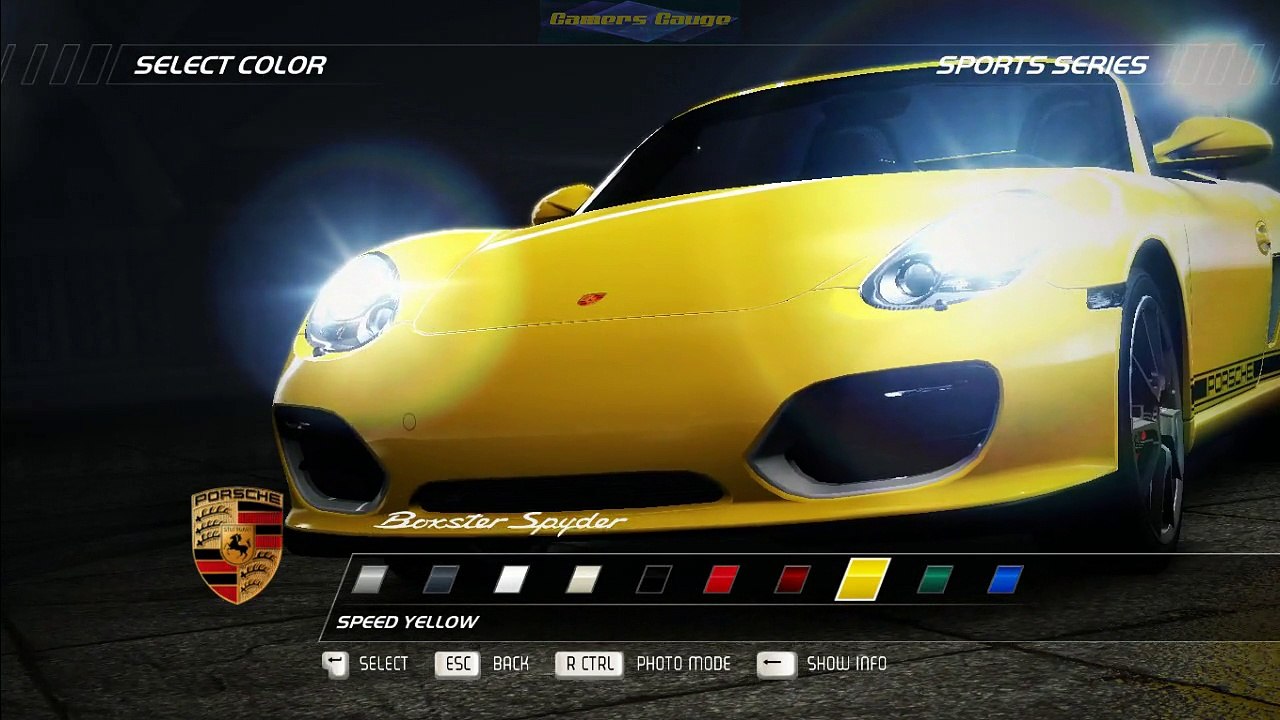The height and width of the screenshot is (720, 1280).
Task: Click the SELECT COLOR heading
Action: 231,65
